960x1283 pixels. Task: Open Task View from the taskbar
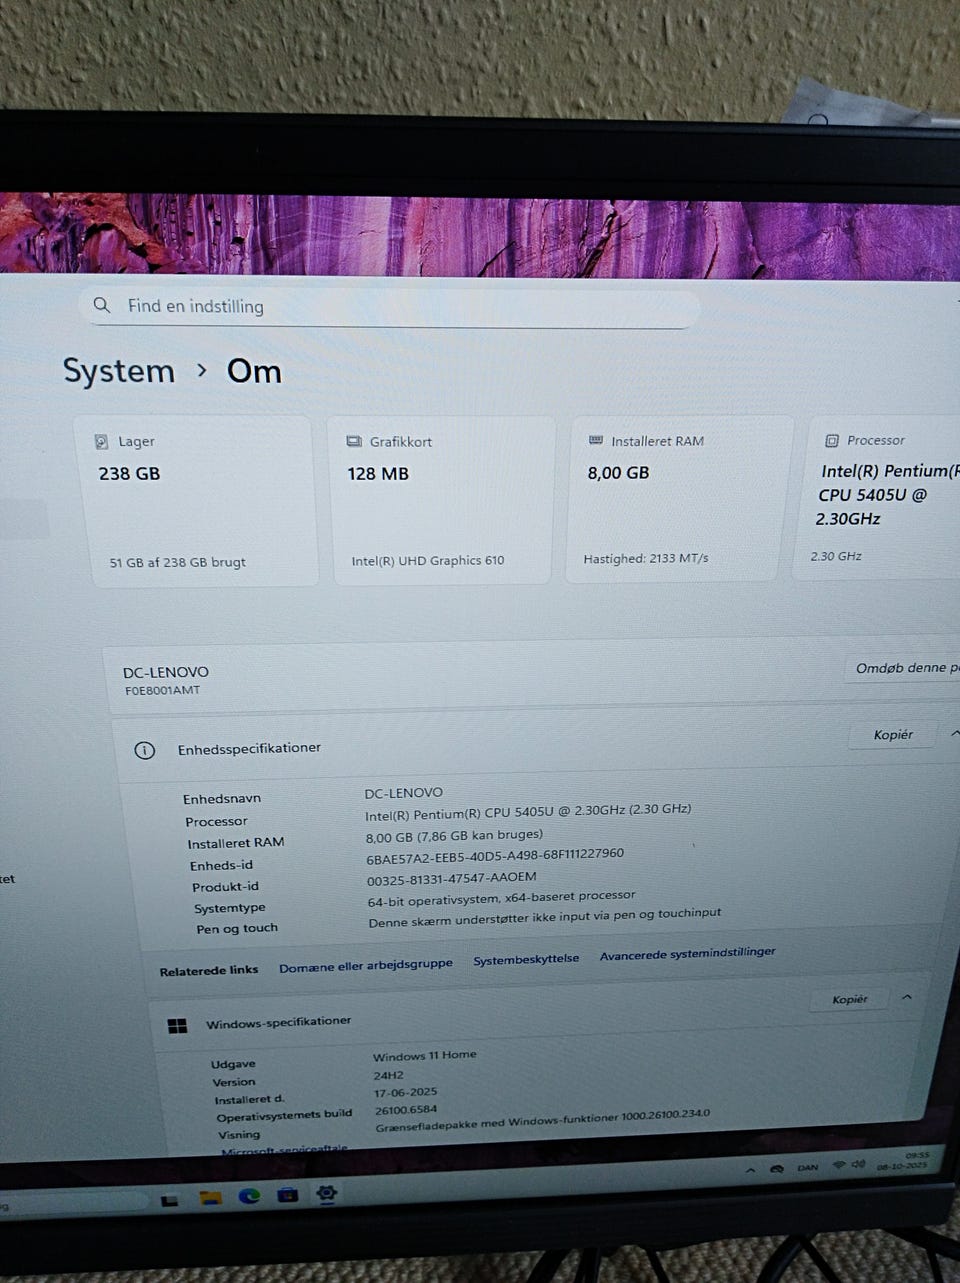[170, 1200]
